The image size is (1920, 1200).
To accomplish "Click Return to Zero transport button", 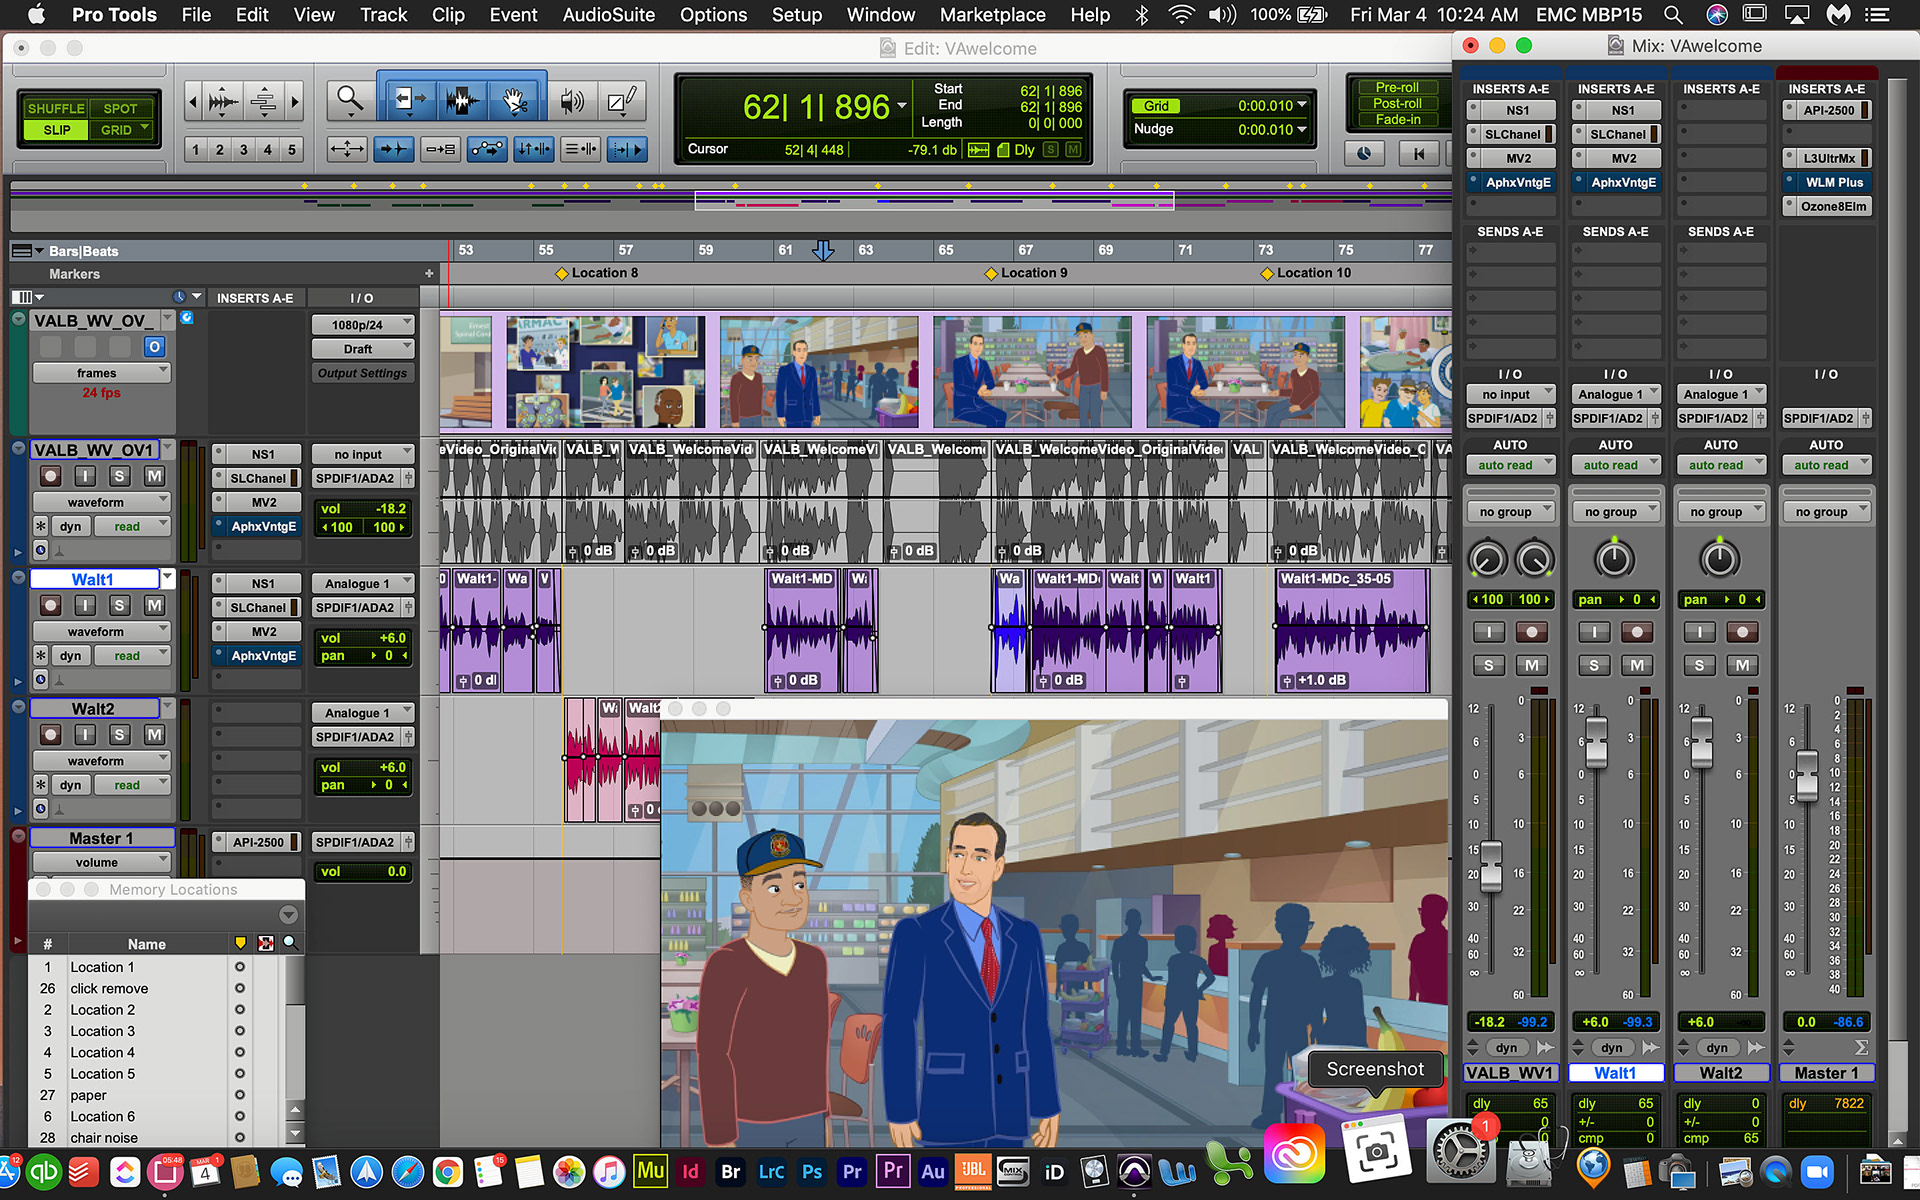I will click(x=1417, y=153).
